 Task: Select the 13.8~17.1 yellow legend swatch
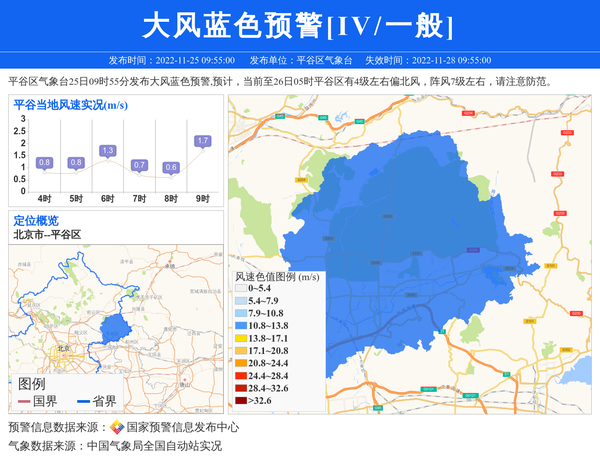[x=240, y=339]
